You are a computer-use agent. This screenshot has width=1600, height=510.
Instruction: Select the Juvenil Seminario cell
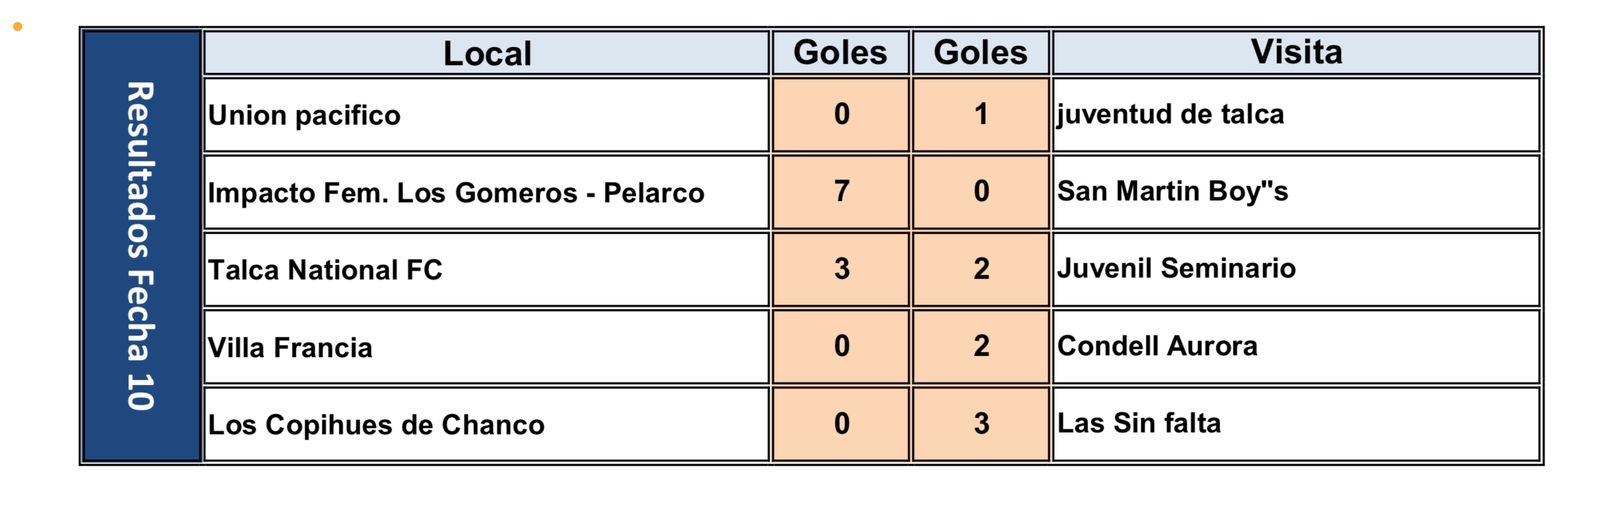click(1296, 269)
